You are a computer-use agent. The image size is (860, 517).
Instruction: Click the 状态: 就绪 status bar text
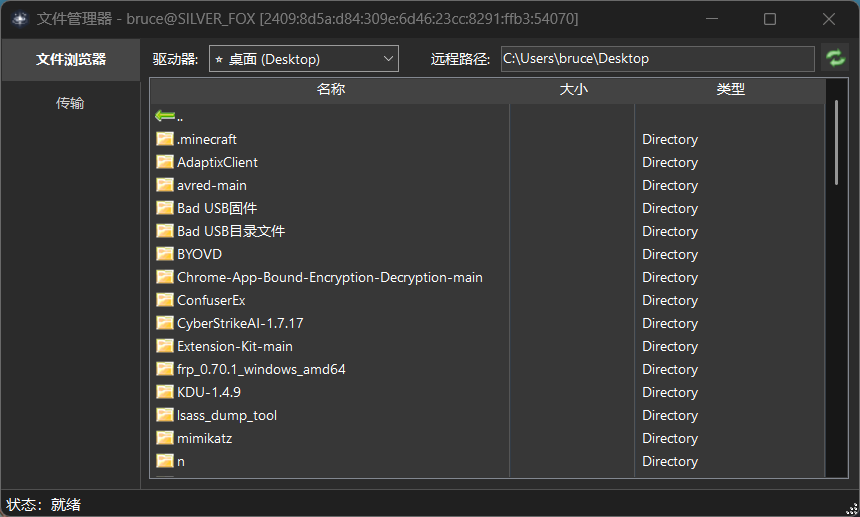(x=43, y=504)
